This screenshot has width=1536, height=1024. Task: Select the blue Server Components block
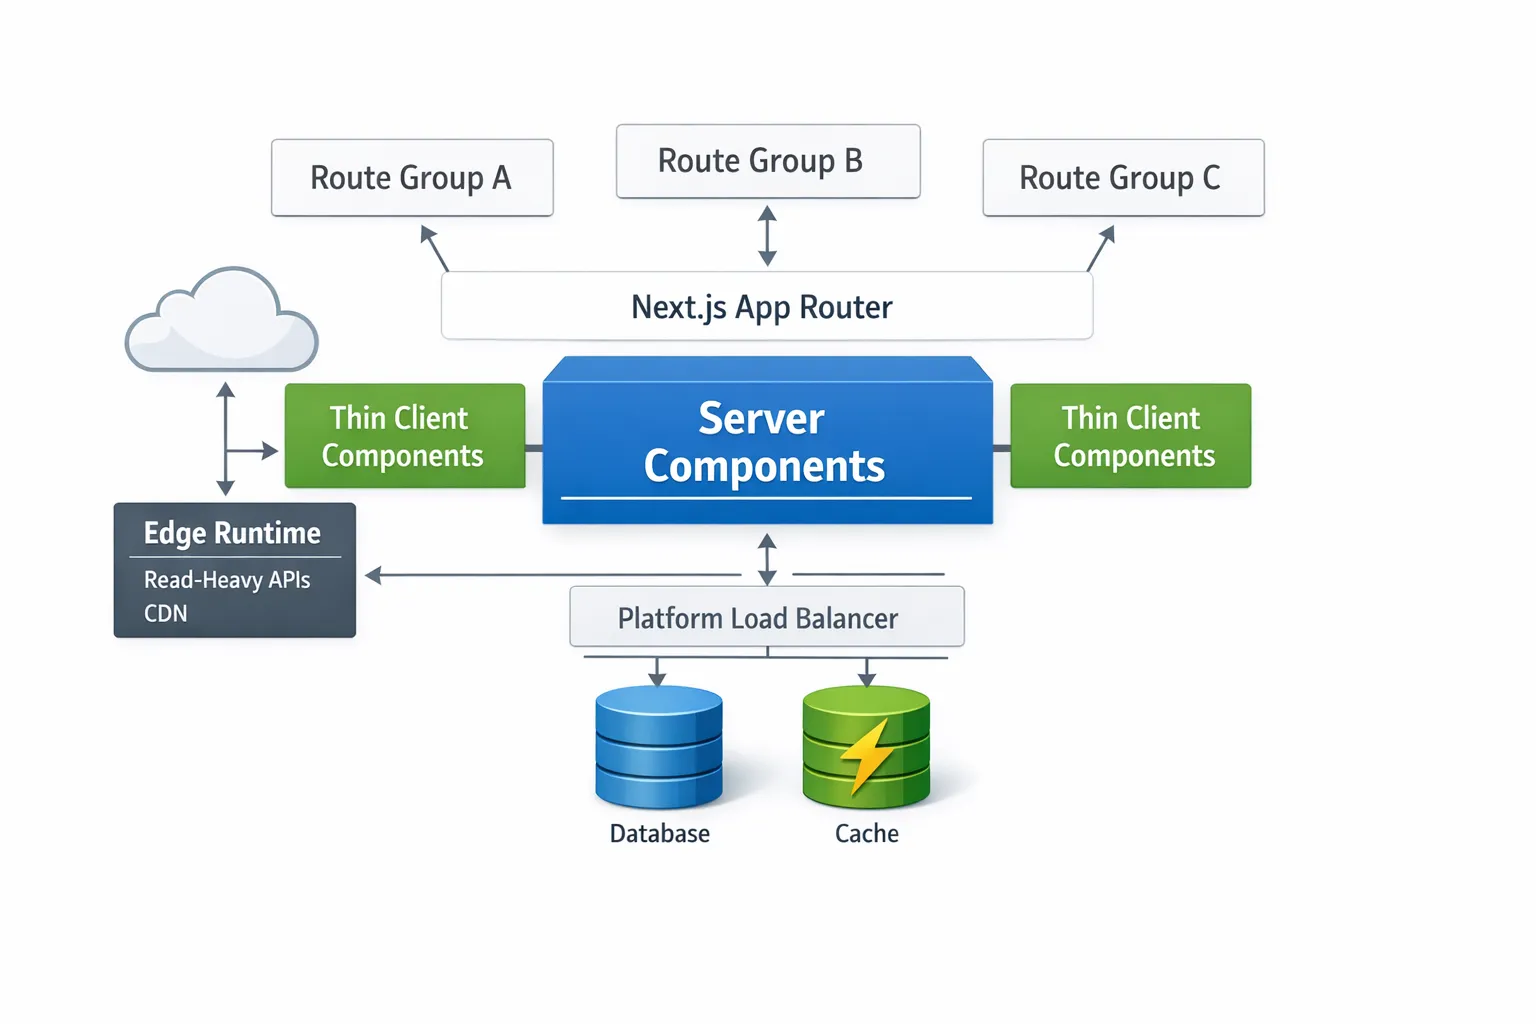pos(767,442)
